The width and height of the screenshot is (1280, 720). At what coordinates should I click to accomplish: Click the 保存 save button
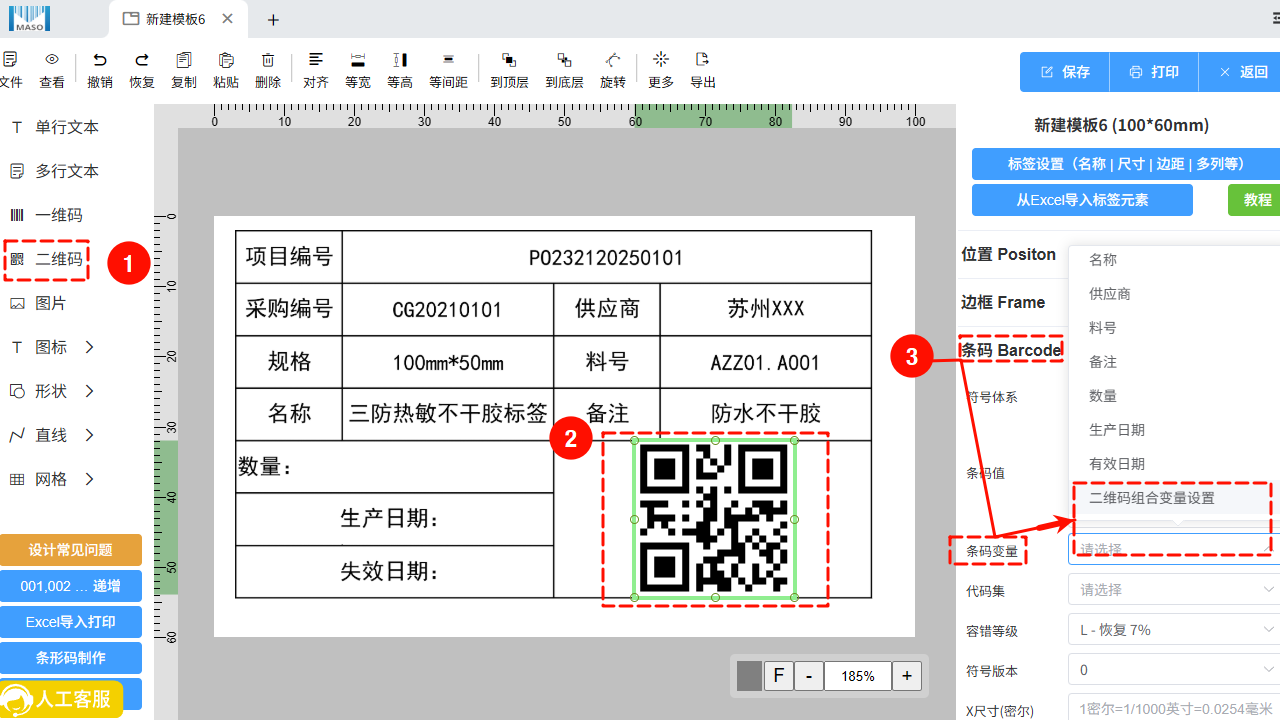(1065, 72)
